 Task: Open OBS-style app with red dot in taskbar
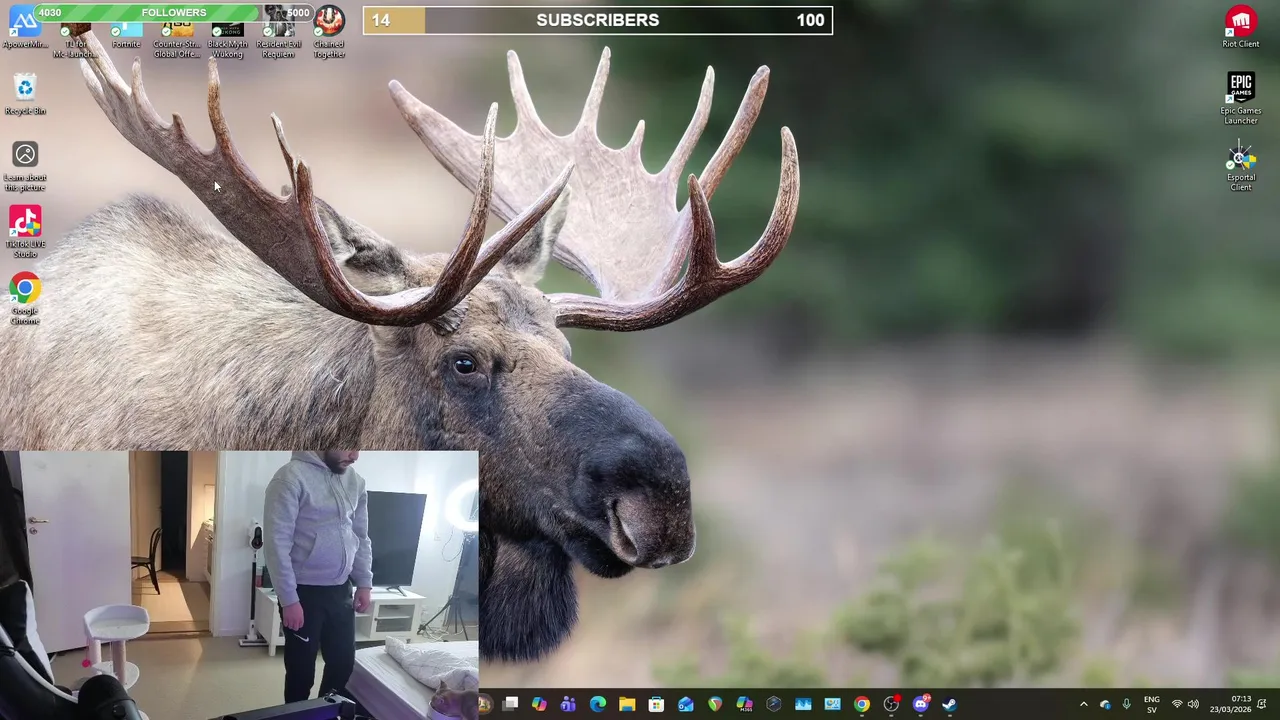[891, 705]
